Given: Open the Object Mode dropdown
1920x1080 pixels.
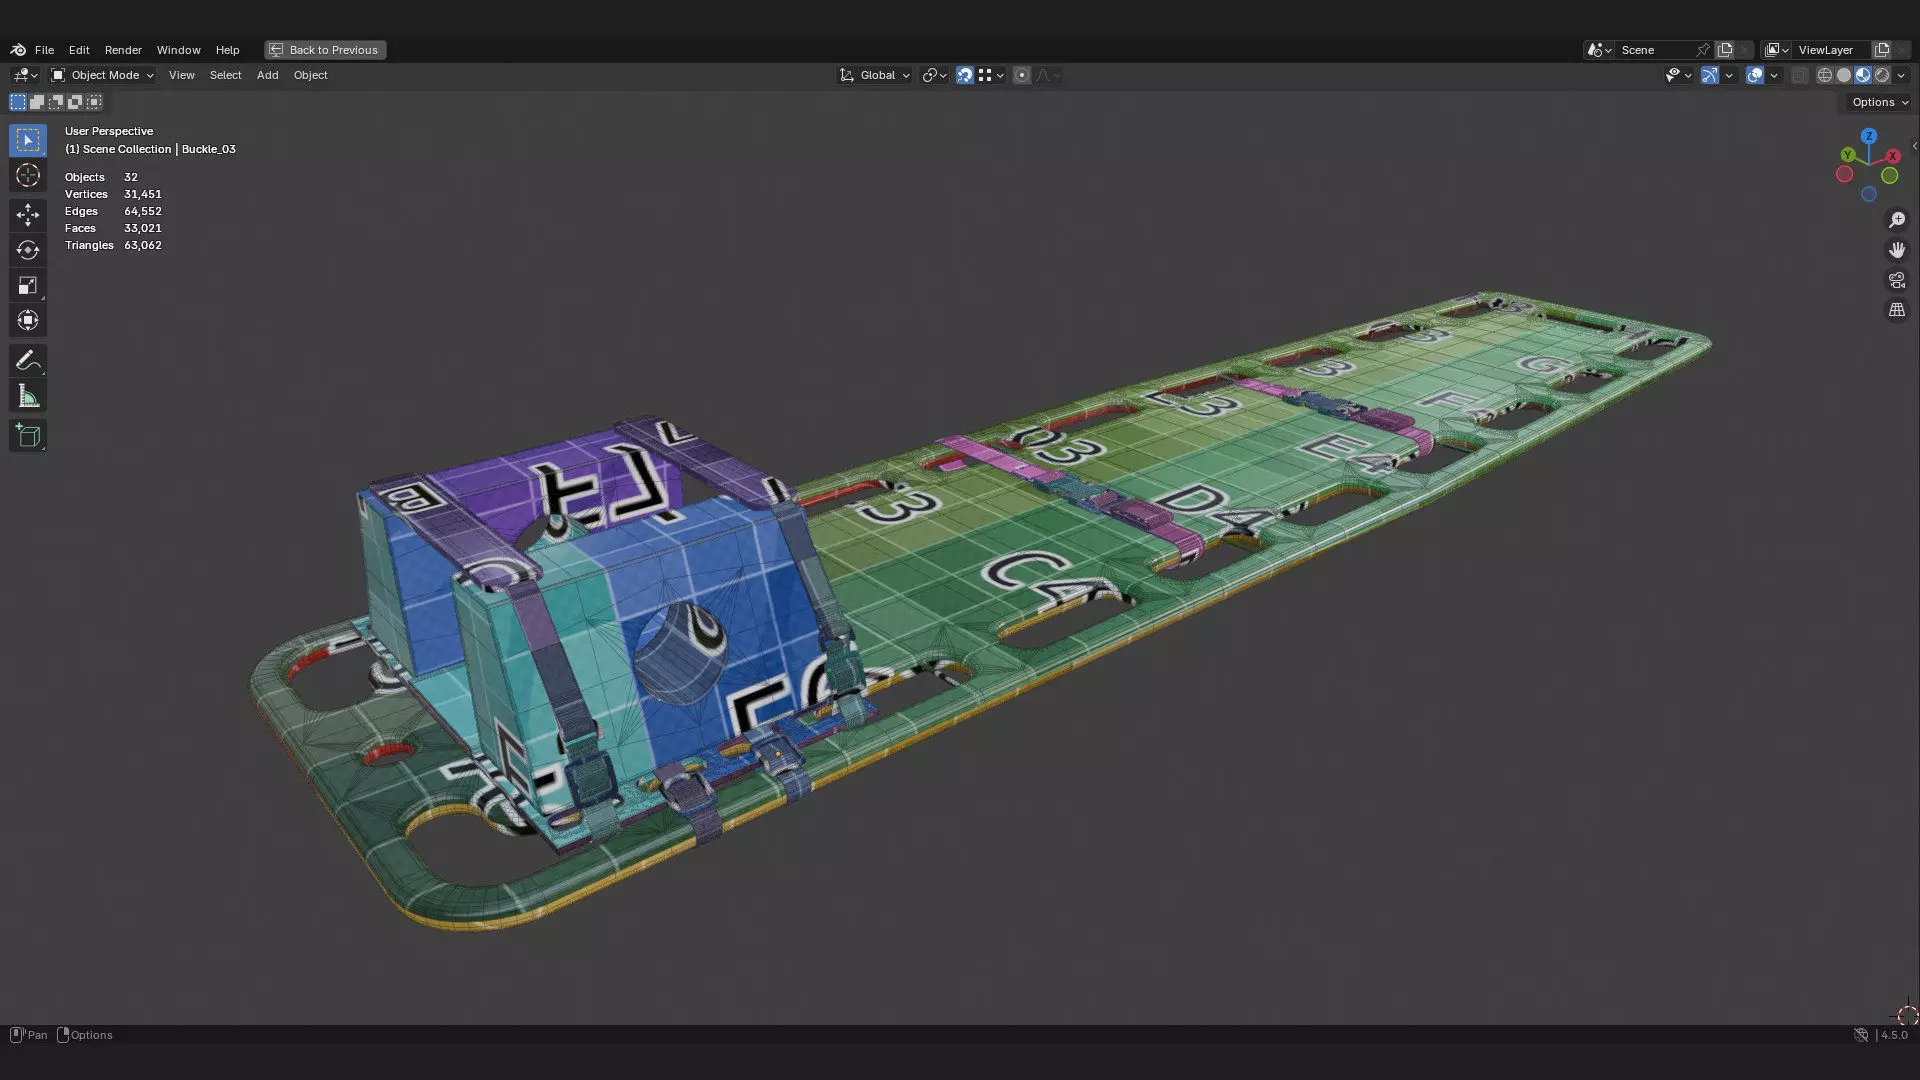Looking at the screenshot, I should (x=103, y=75).
